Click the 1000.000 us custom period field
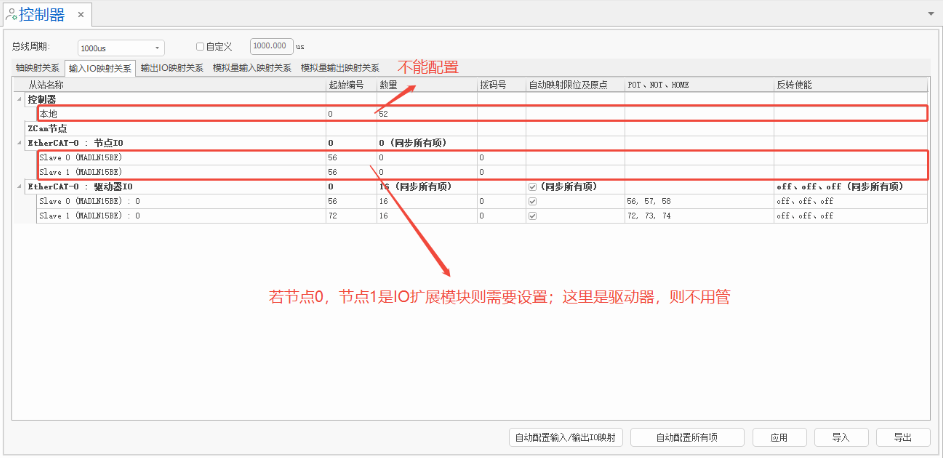 pyautogui.click(x=272, y=46)
